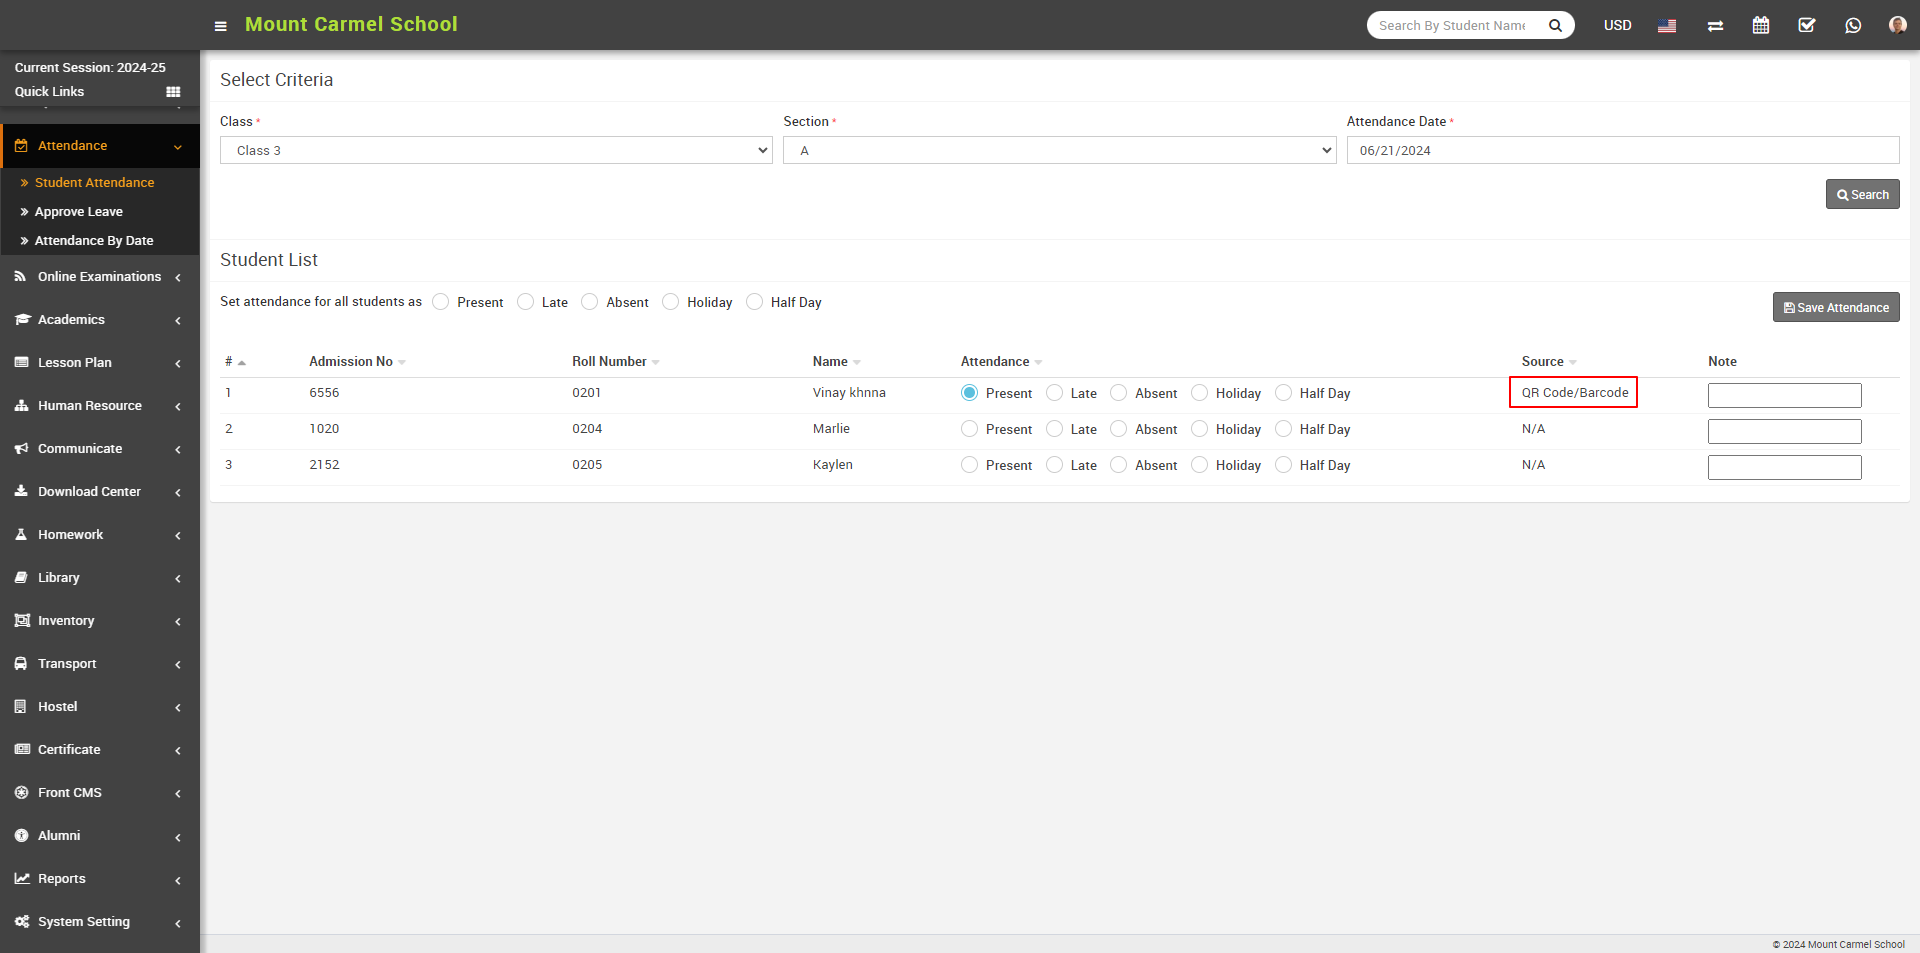Image resolution: width=1920 pixels, height=953 pixels.
Task: Mark Marlie as Present
Action: pos(969,429)
